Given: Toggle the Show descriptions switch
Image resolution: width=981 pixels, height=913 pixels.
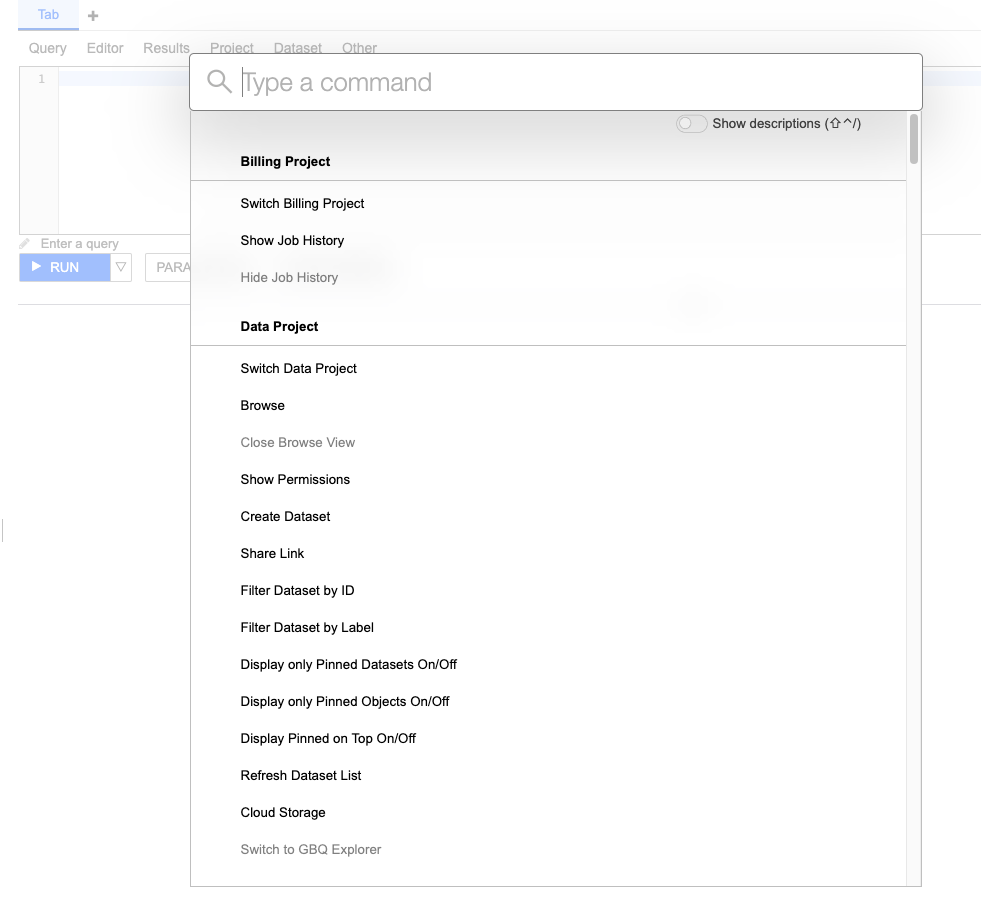Looking at the screenshot, I should tap(691, 124).
